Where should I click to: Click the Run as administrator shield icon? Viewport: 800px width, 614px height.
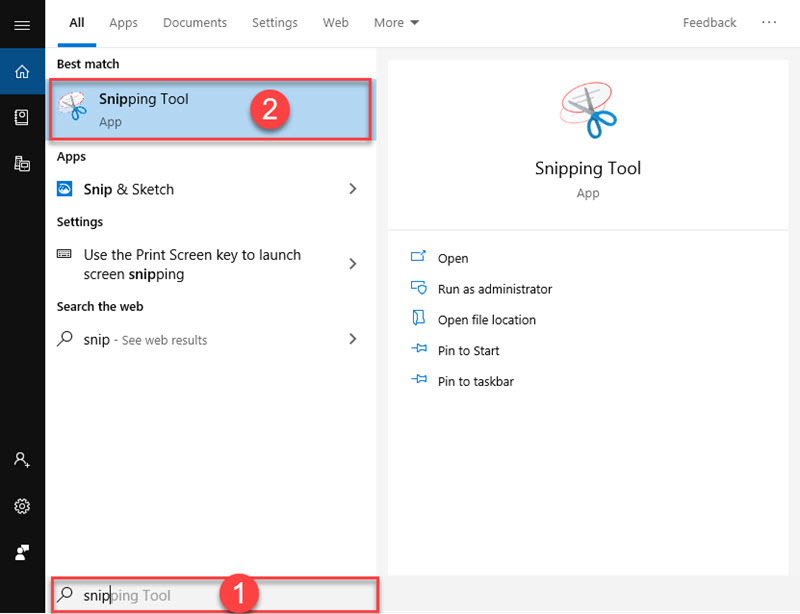[419, 287]
